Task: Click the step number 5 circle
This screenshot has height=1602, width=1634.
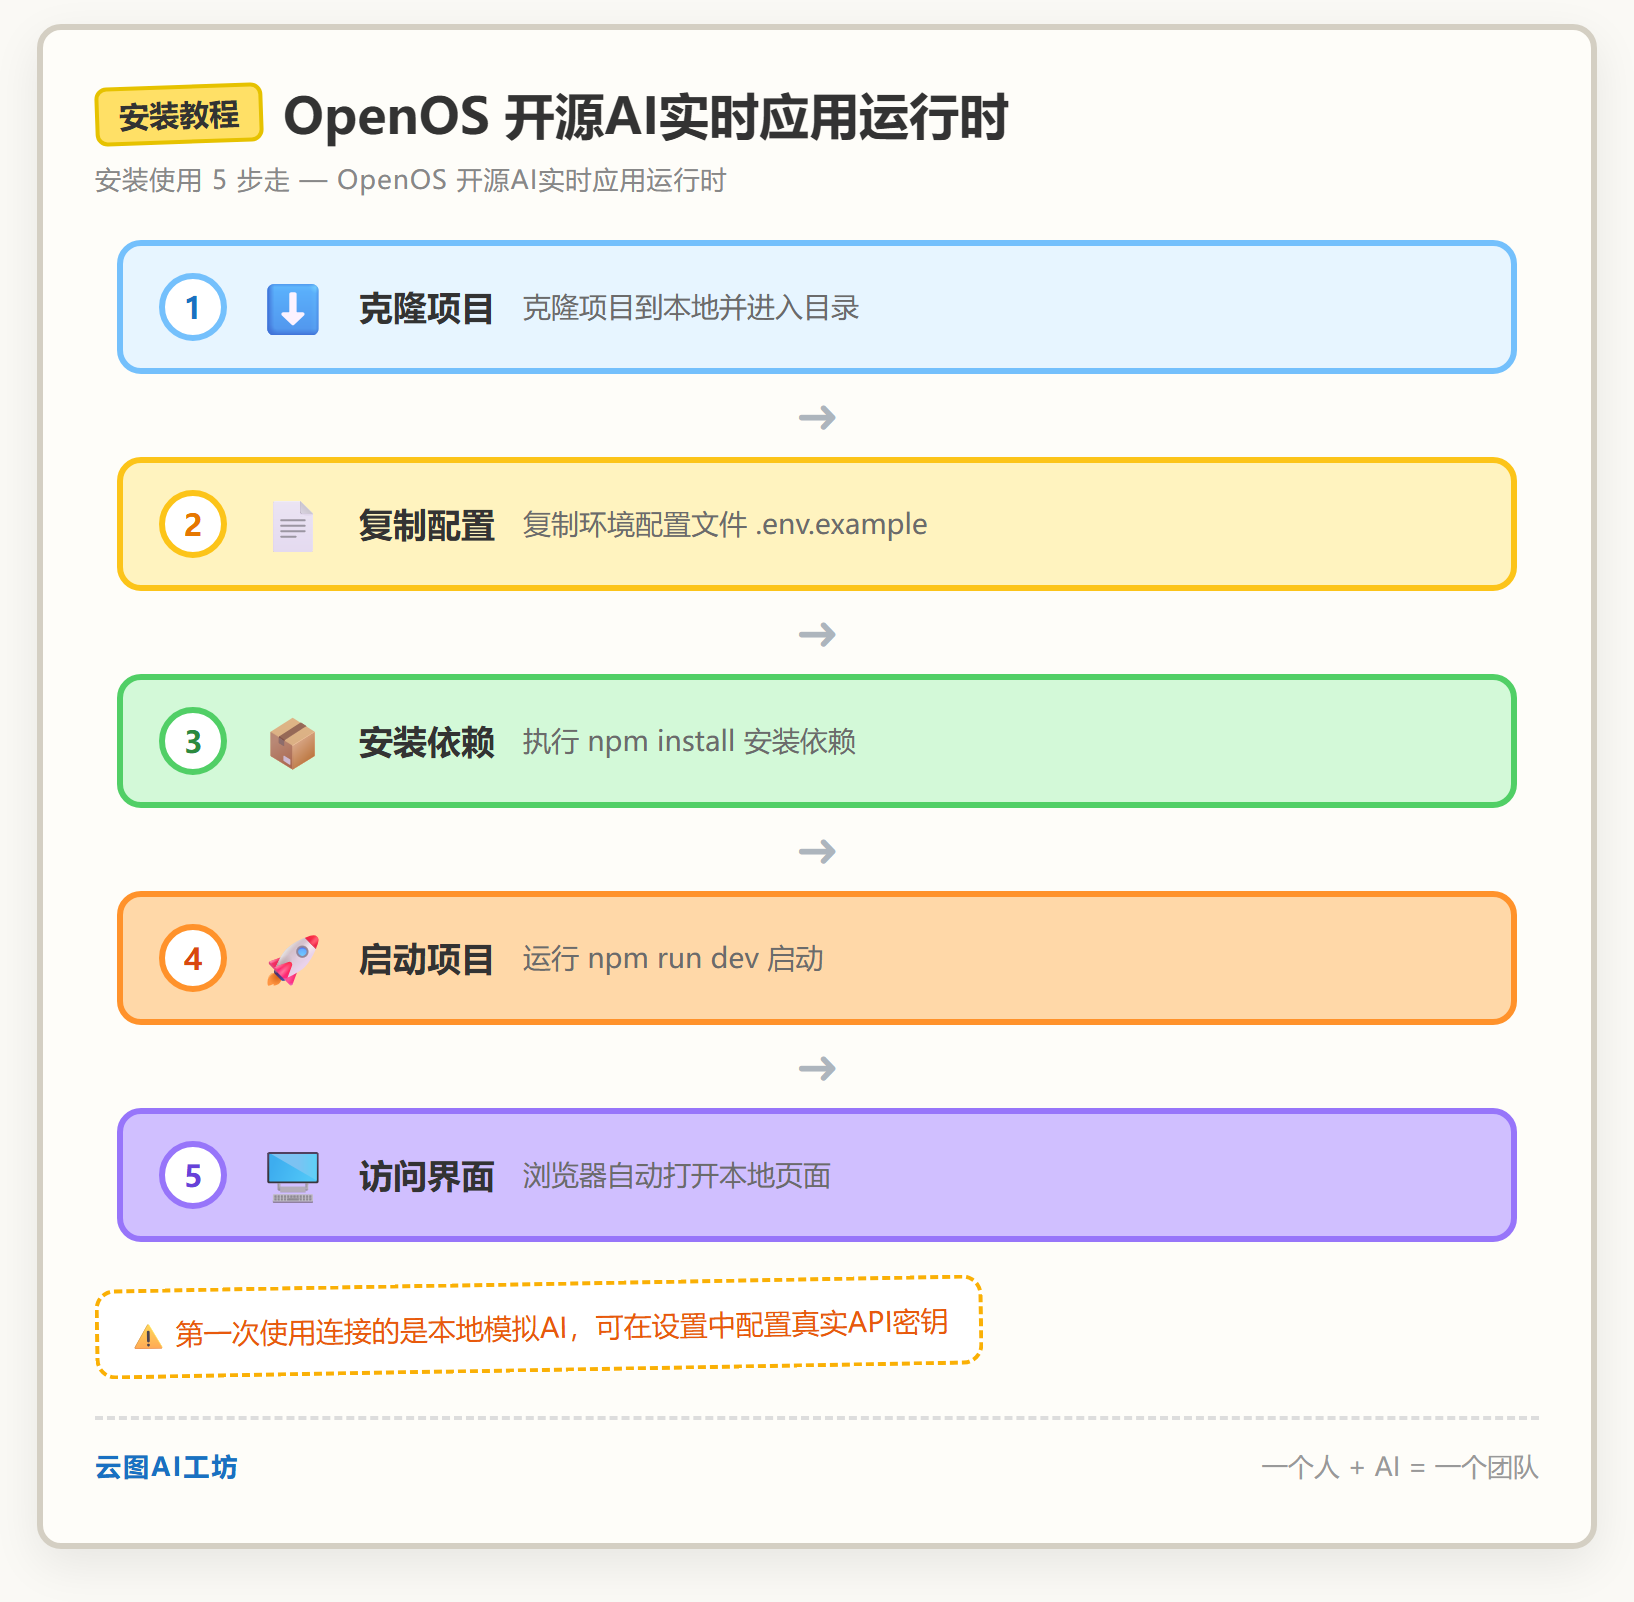Action: [x=193, y=1175]
